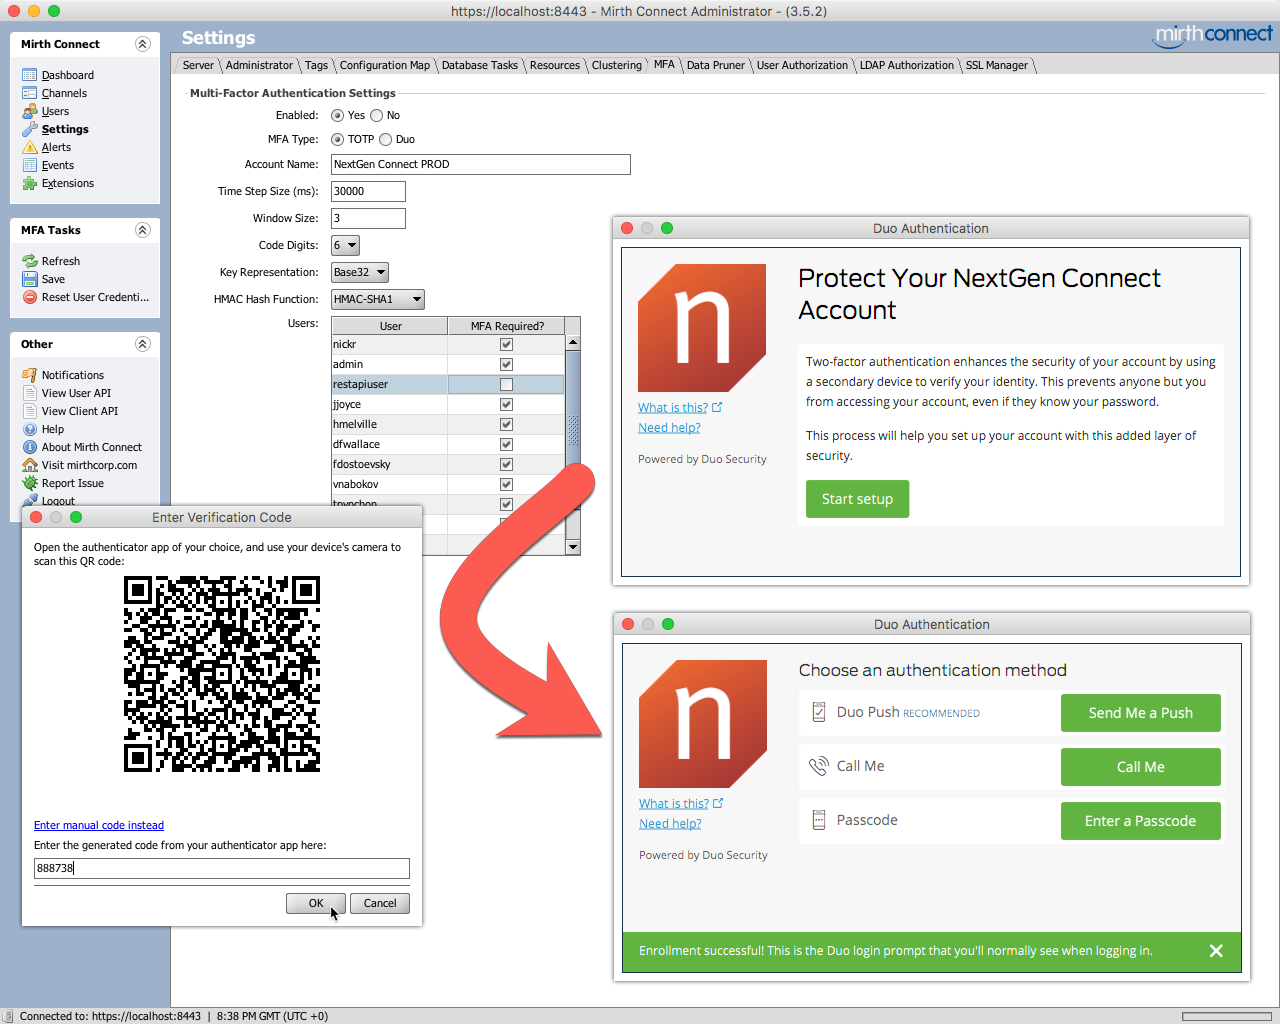Click the View User API icon
This screenshot has width=1280, height=1024.
(x=30, y=393)
